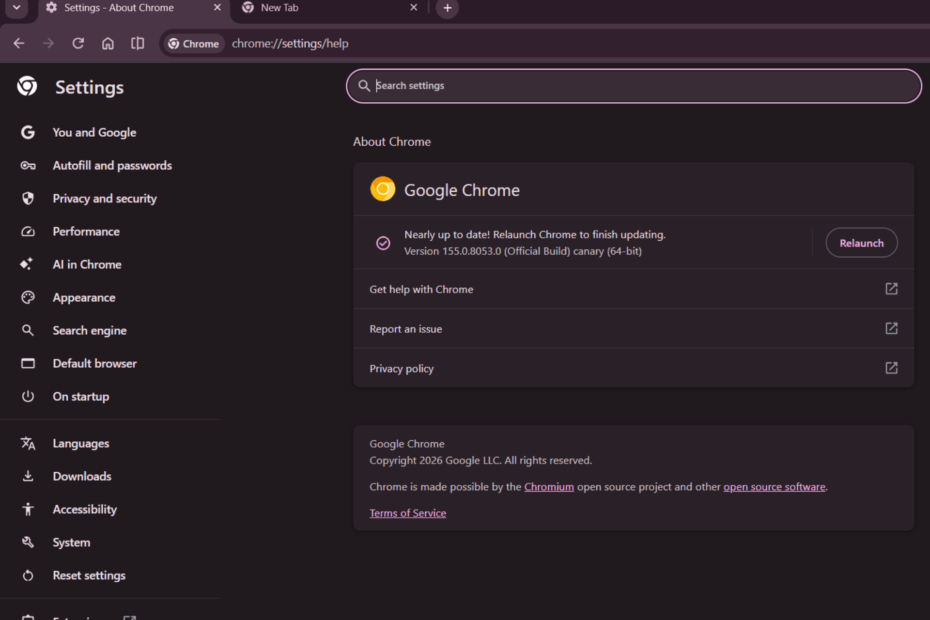The height and width of the screenshot is (620, 930).
Task: Open Accessibility settings
Action: (84, 510)
